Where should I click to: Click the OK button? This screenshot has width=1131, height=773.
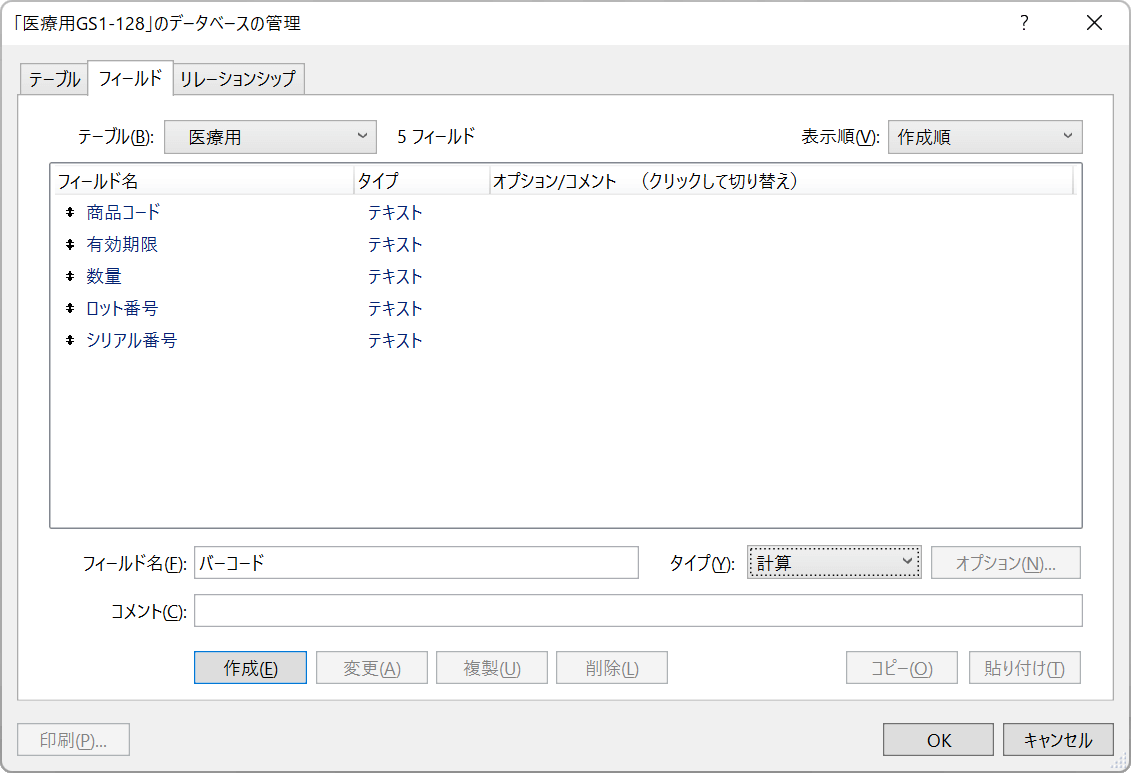[x=937, y=740]
